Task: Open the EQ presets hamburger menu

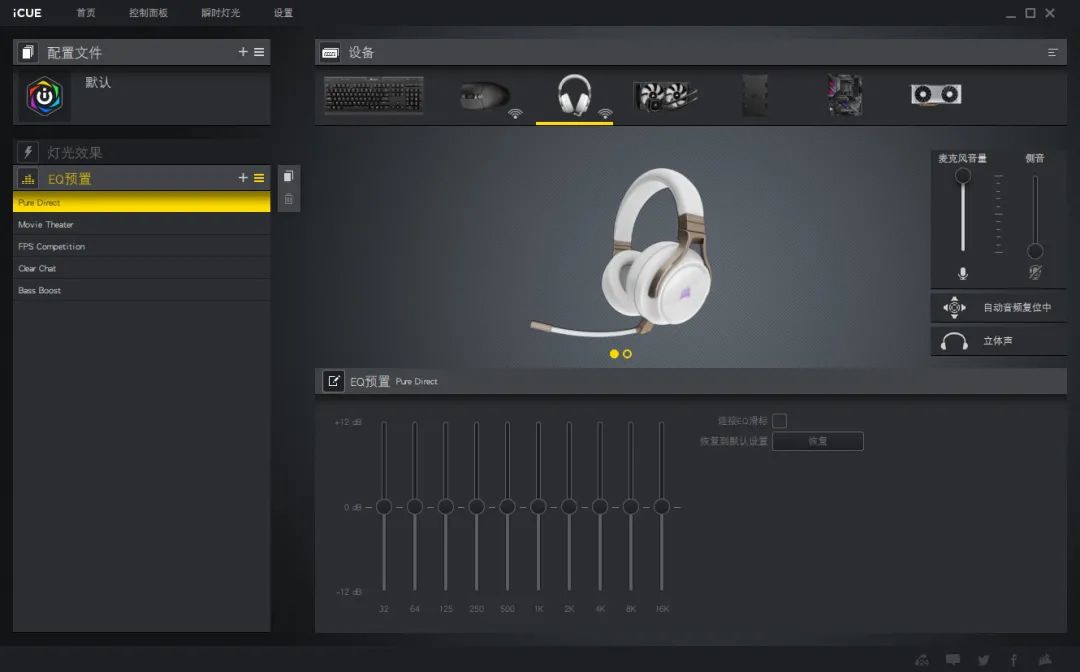Action: click(259, 178)
